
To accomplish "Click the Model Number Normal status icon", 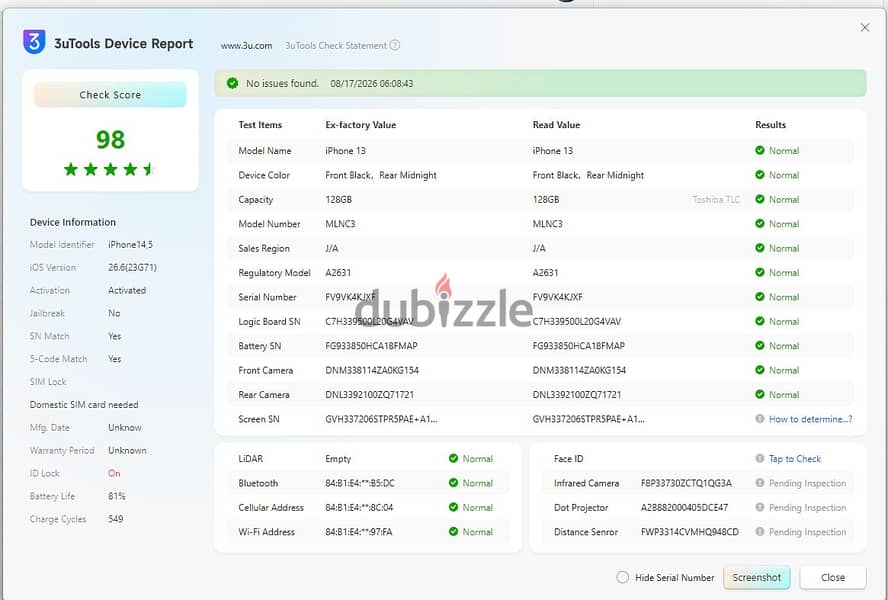I will (x=760, y=223).
